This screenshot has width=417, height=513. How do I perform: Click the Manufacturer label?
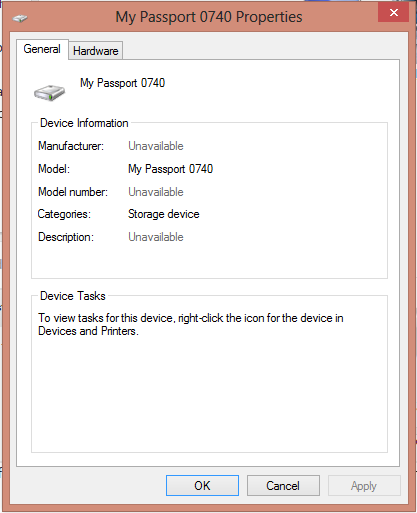71,146
